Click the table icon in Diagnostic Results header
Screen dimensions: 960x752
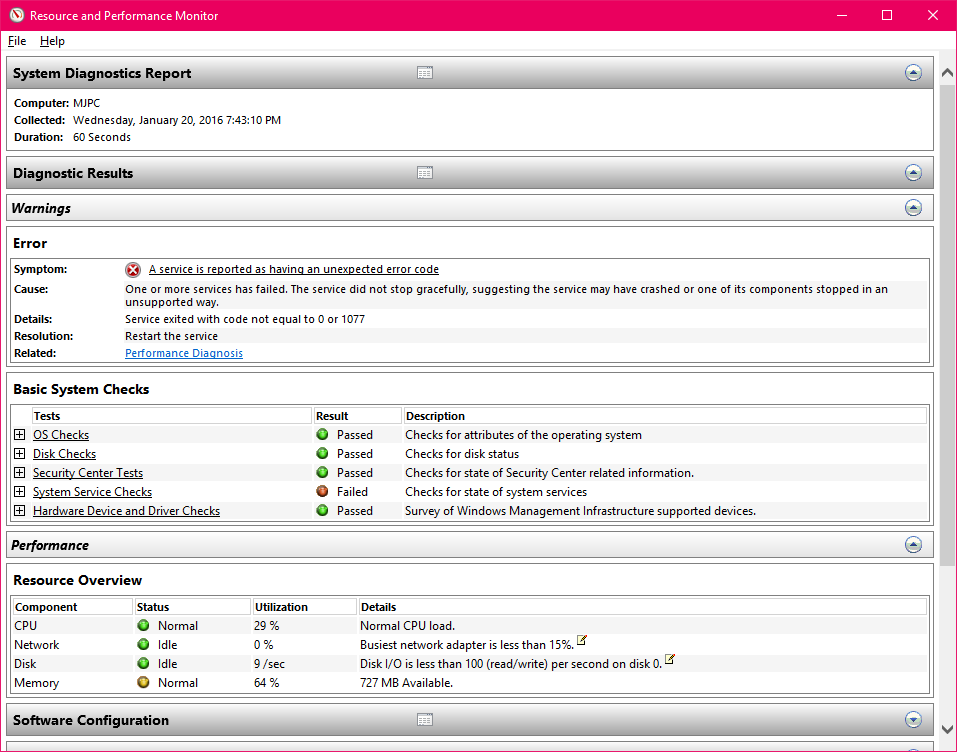425,173
